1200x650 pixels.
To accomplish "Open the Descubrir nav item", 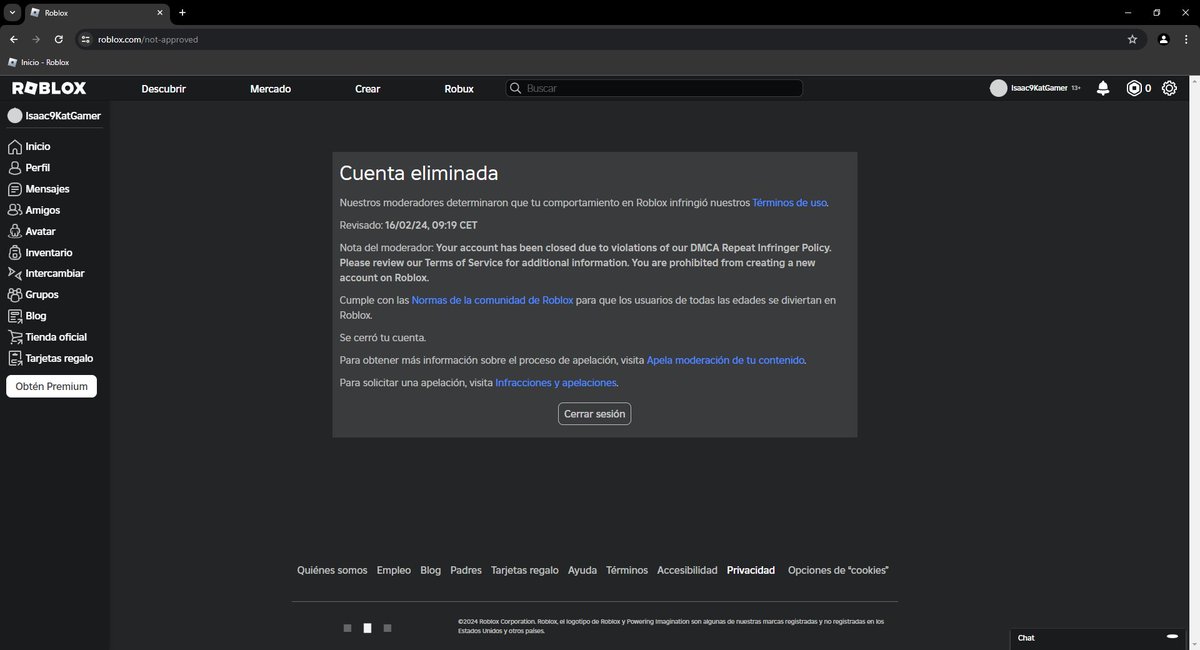I will pos(164,88).
